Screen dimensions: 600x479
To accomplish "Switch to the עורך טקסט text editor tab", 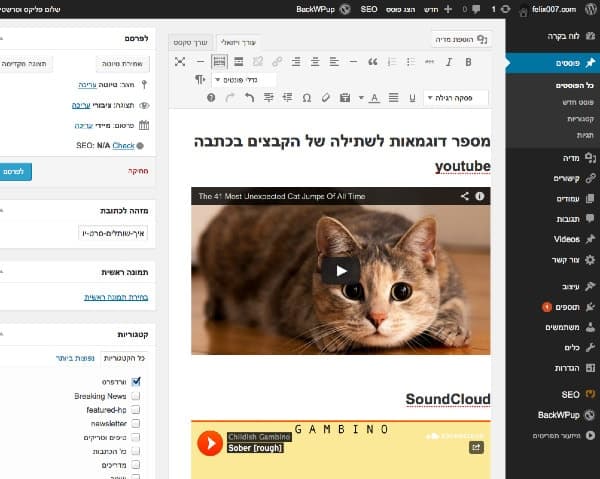I will [x=191, y=42].
